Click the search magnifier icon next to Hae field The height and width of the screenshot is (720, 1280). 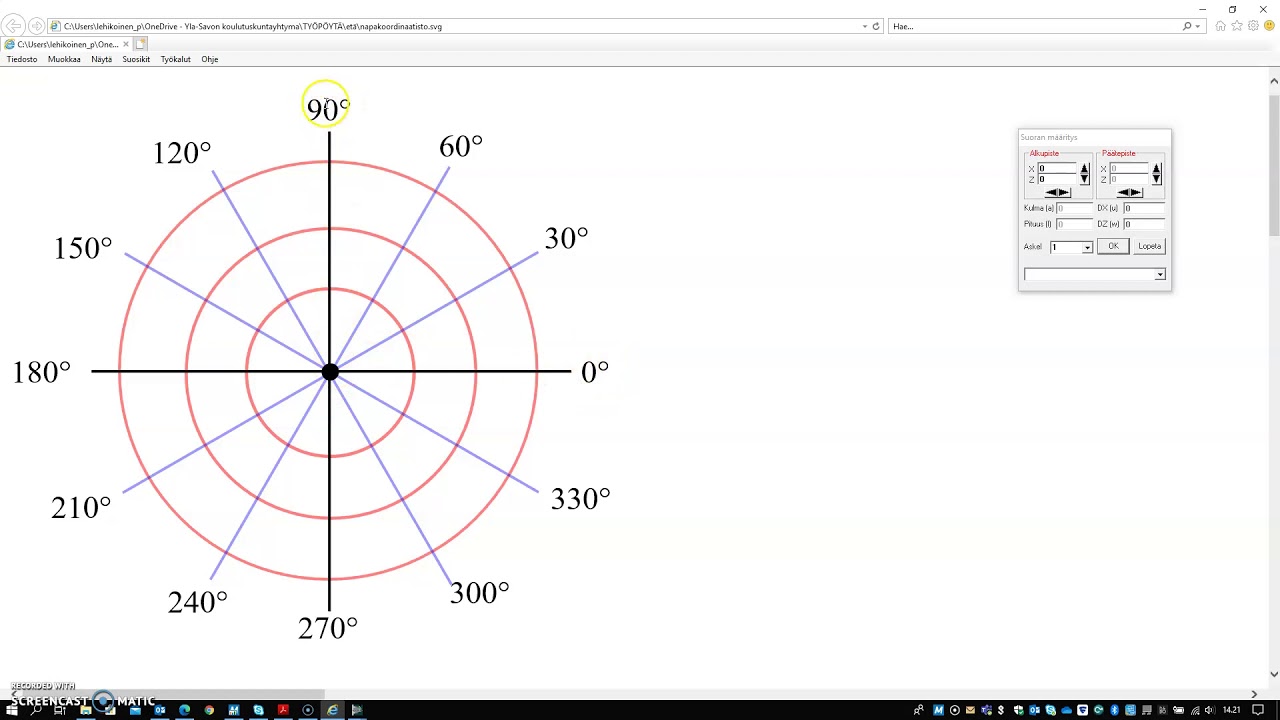[1187, 26]
